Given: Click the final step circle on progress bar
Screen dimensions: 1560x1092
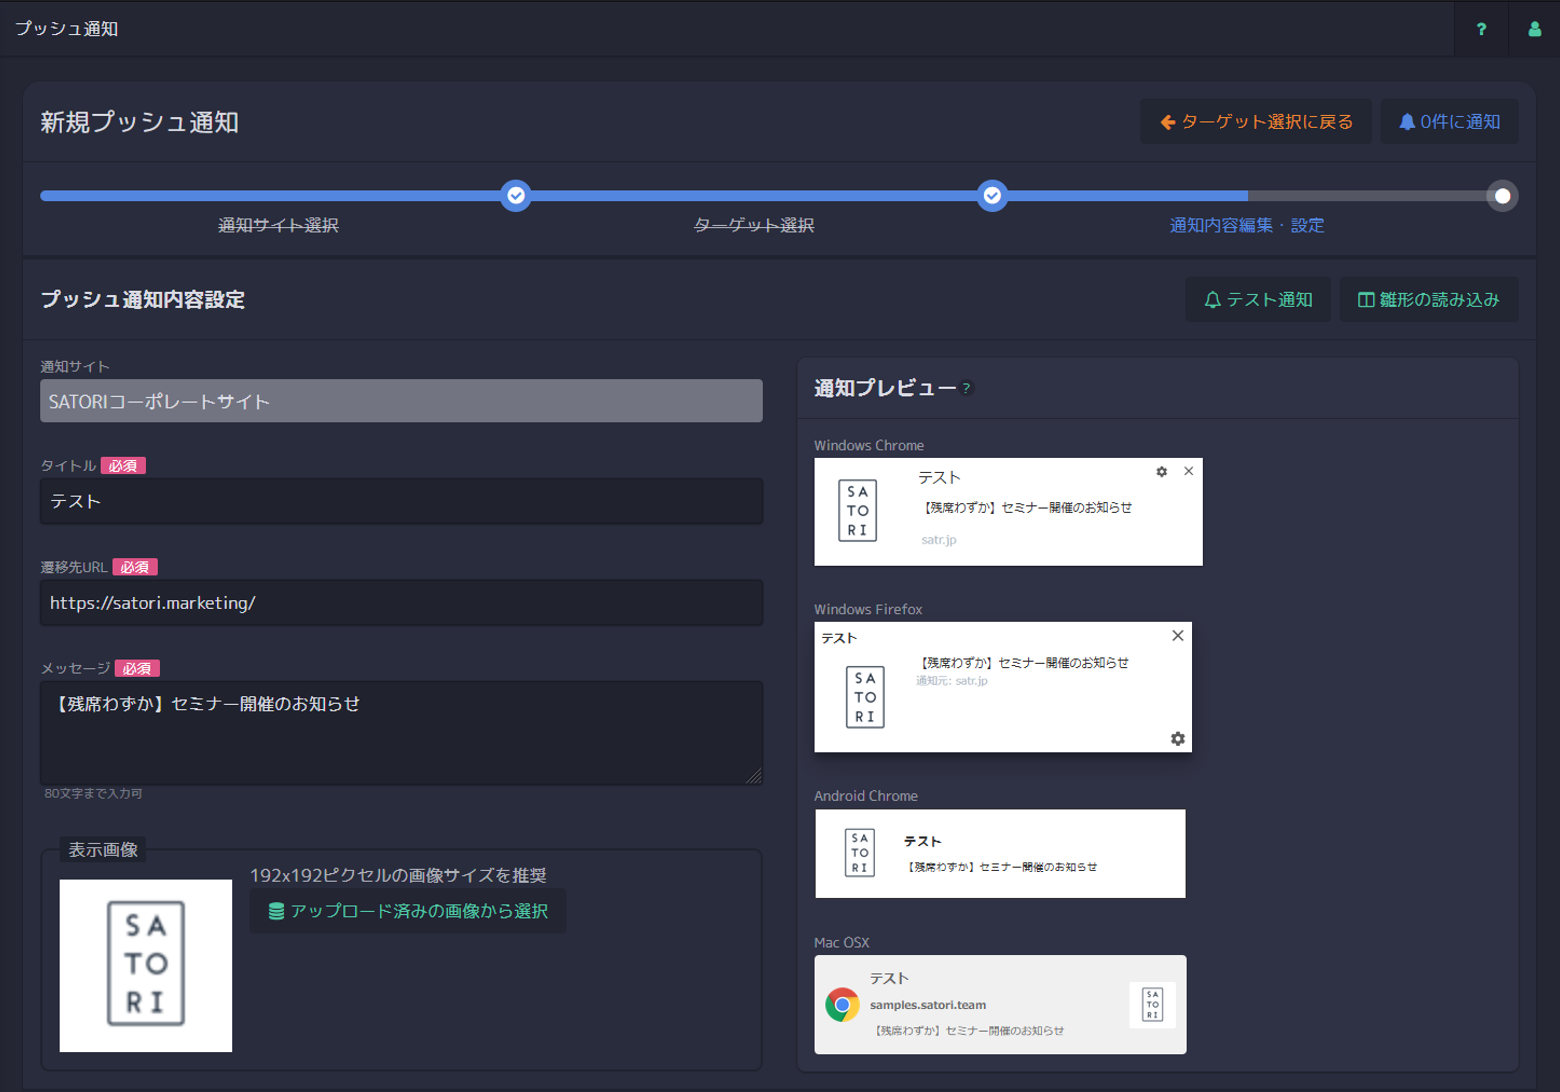Looking at the screenshot, I should coord(1501,196).
